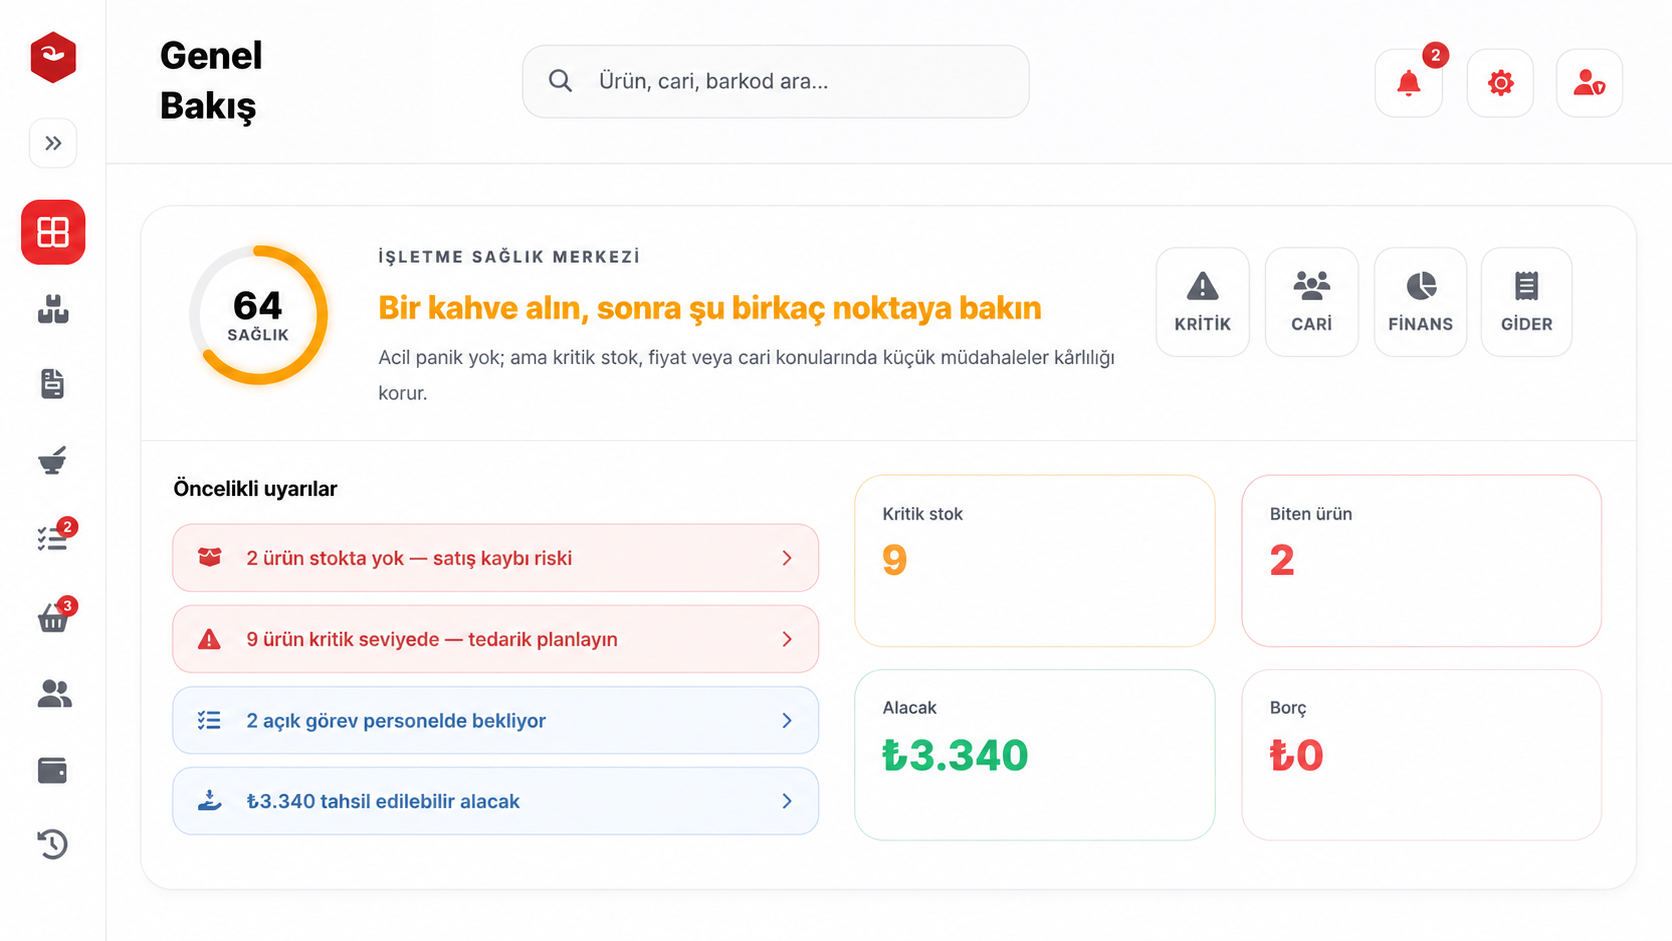Open '2 açık görev personelde bekliyor' alert
1672x941 pixels.
pyautogui.click(x=496, y=720)
